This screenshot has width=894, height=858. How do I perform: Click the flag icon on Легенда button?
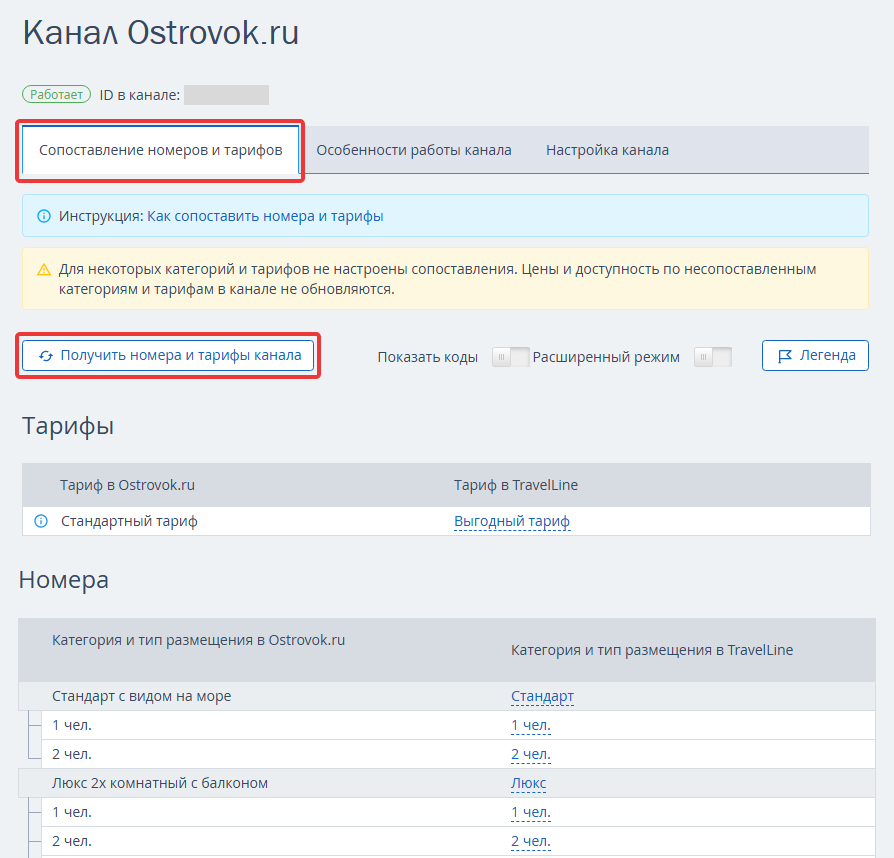pos(785,356)
